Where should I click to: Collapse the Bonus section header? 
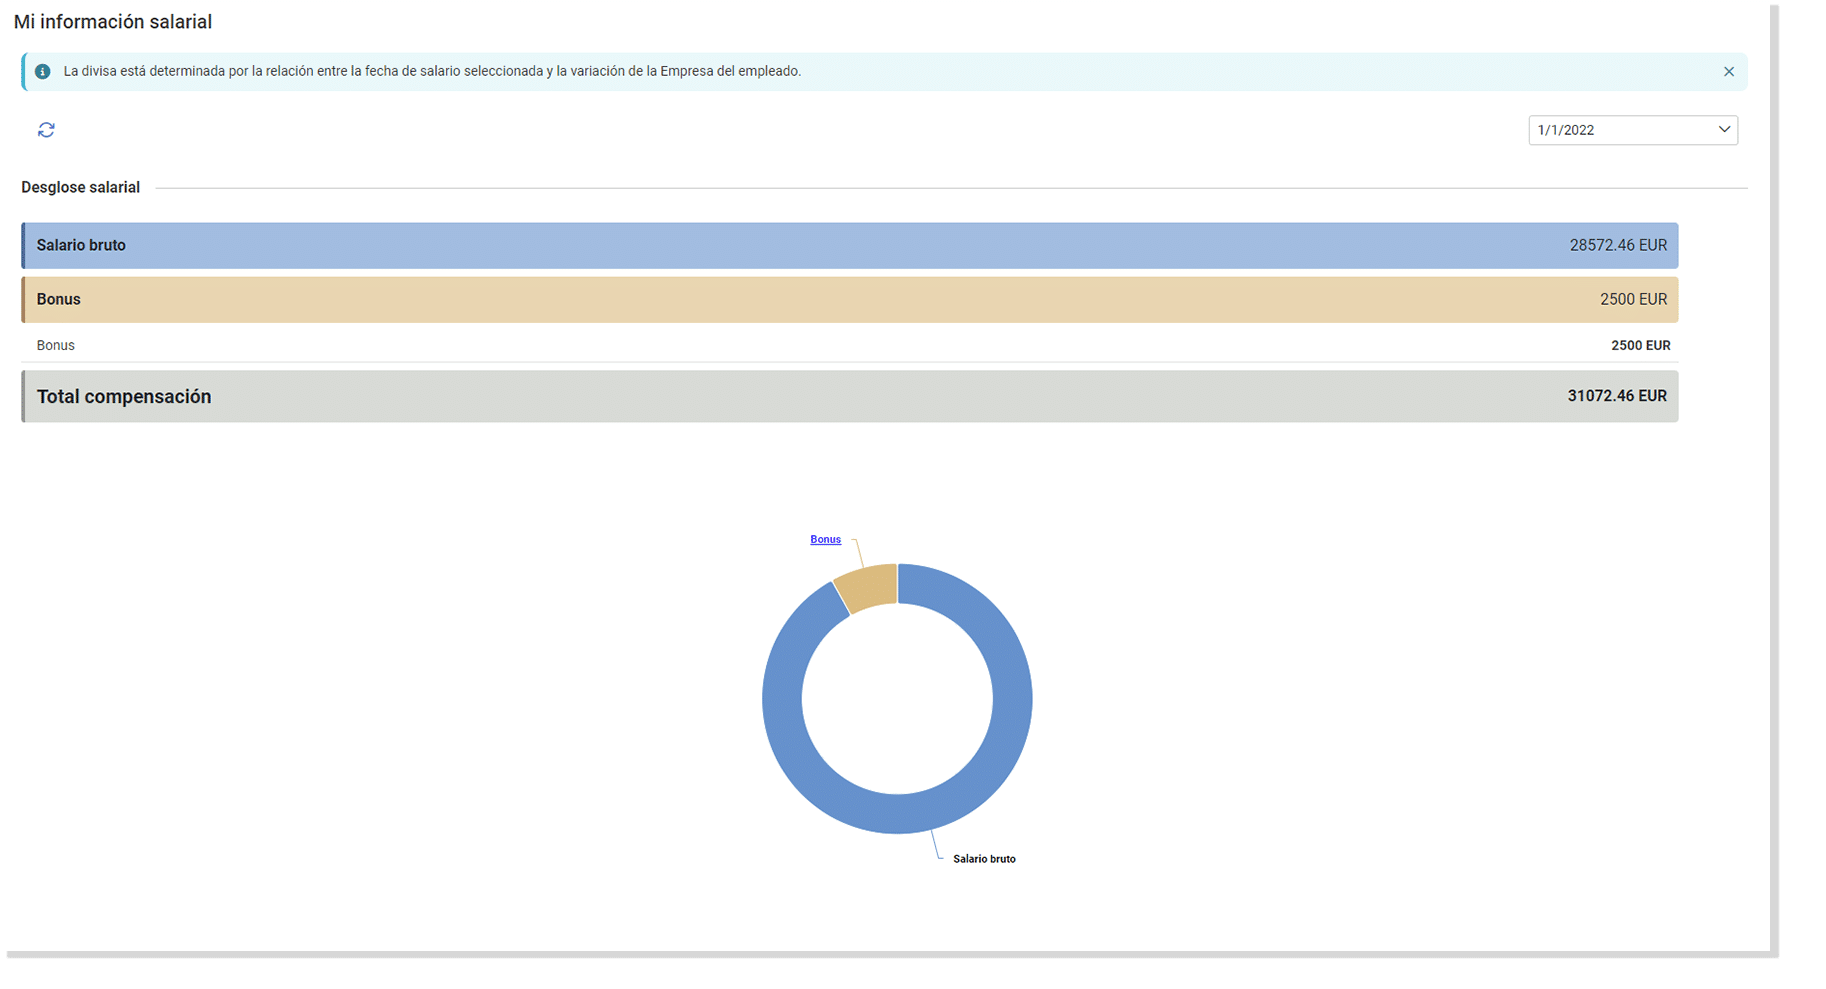click(850, 299)
